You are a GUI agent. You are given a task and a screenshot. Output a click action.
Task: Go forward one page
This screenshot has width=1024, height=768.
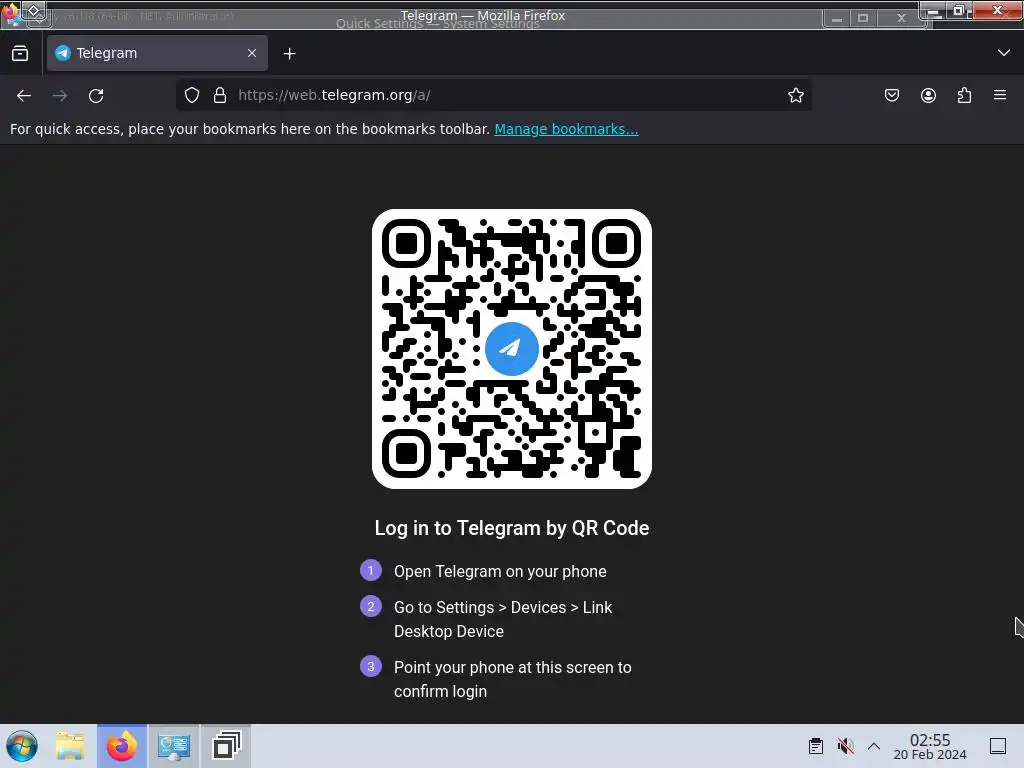pyautogui.click(x=60, y=95)
